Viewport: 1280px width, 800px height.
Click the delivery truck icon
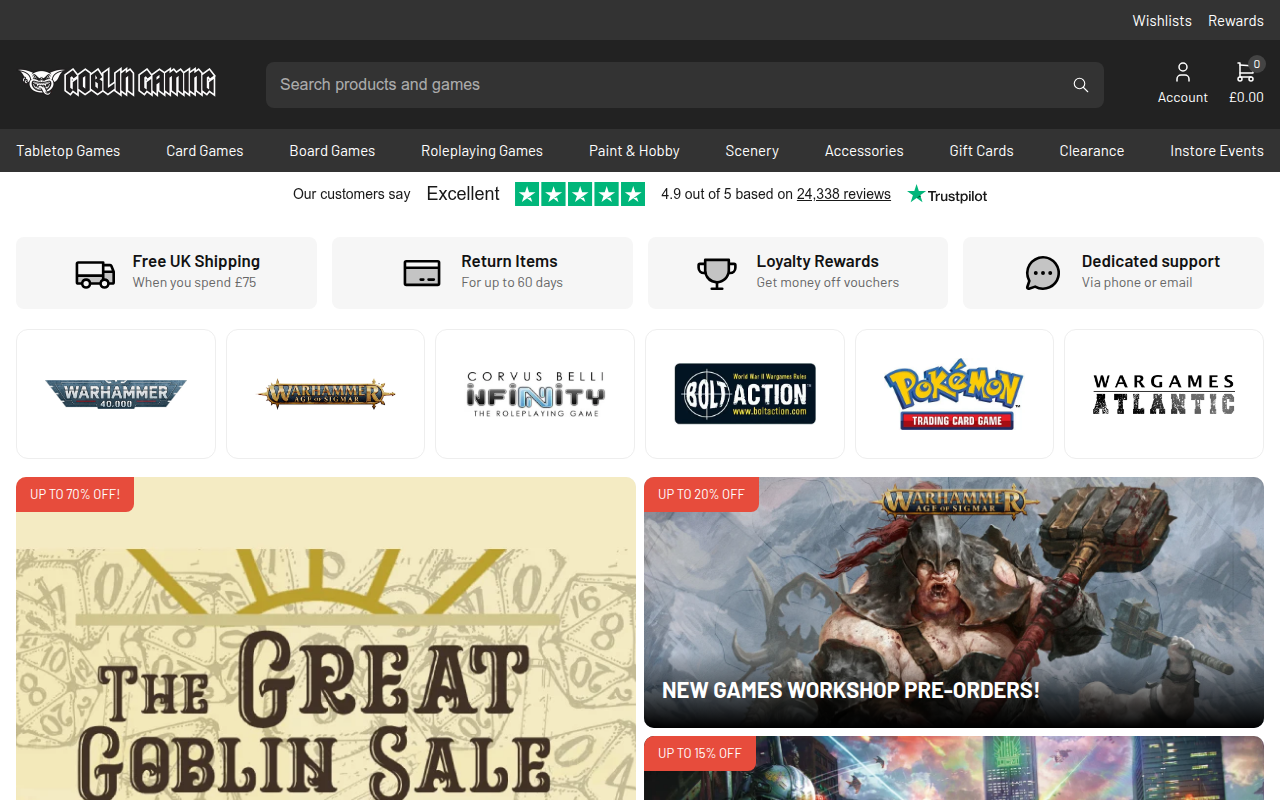[95, 273]
